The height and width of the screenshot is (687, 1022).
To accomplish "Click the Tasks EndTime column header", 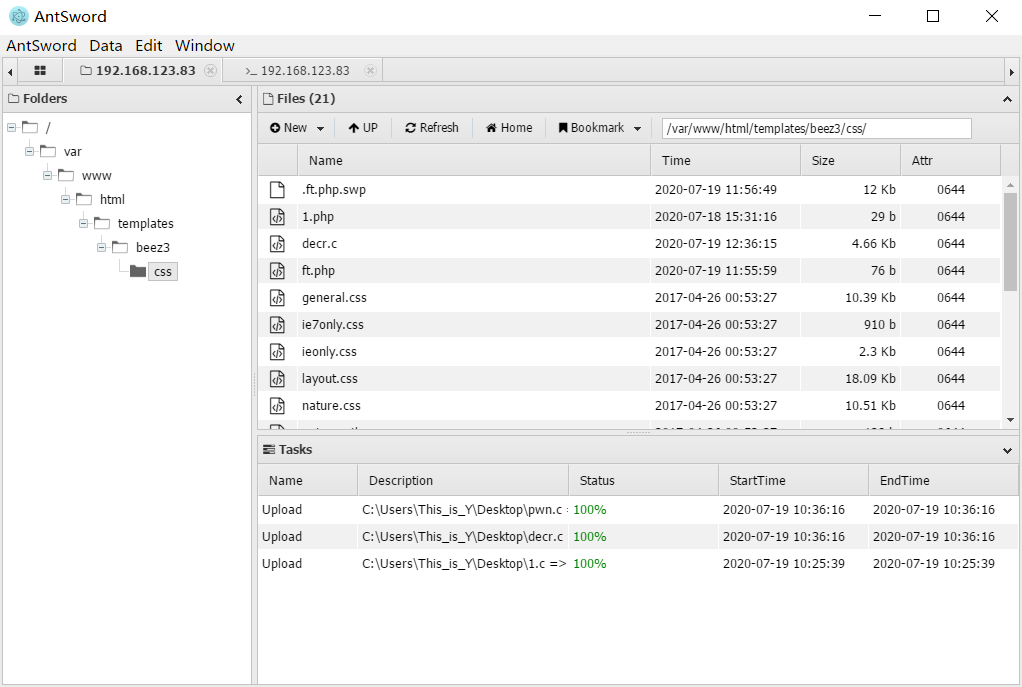I will (943, 480).
